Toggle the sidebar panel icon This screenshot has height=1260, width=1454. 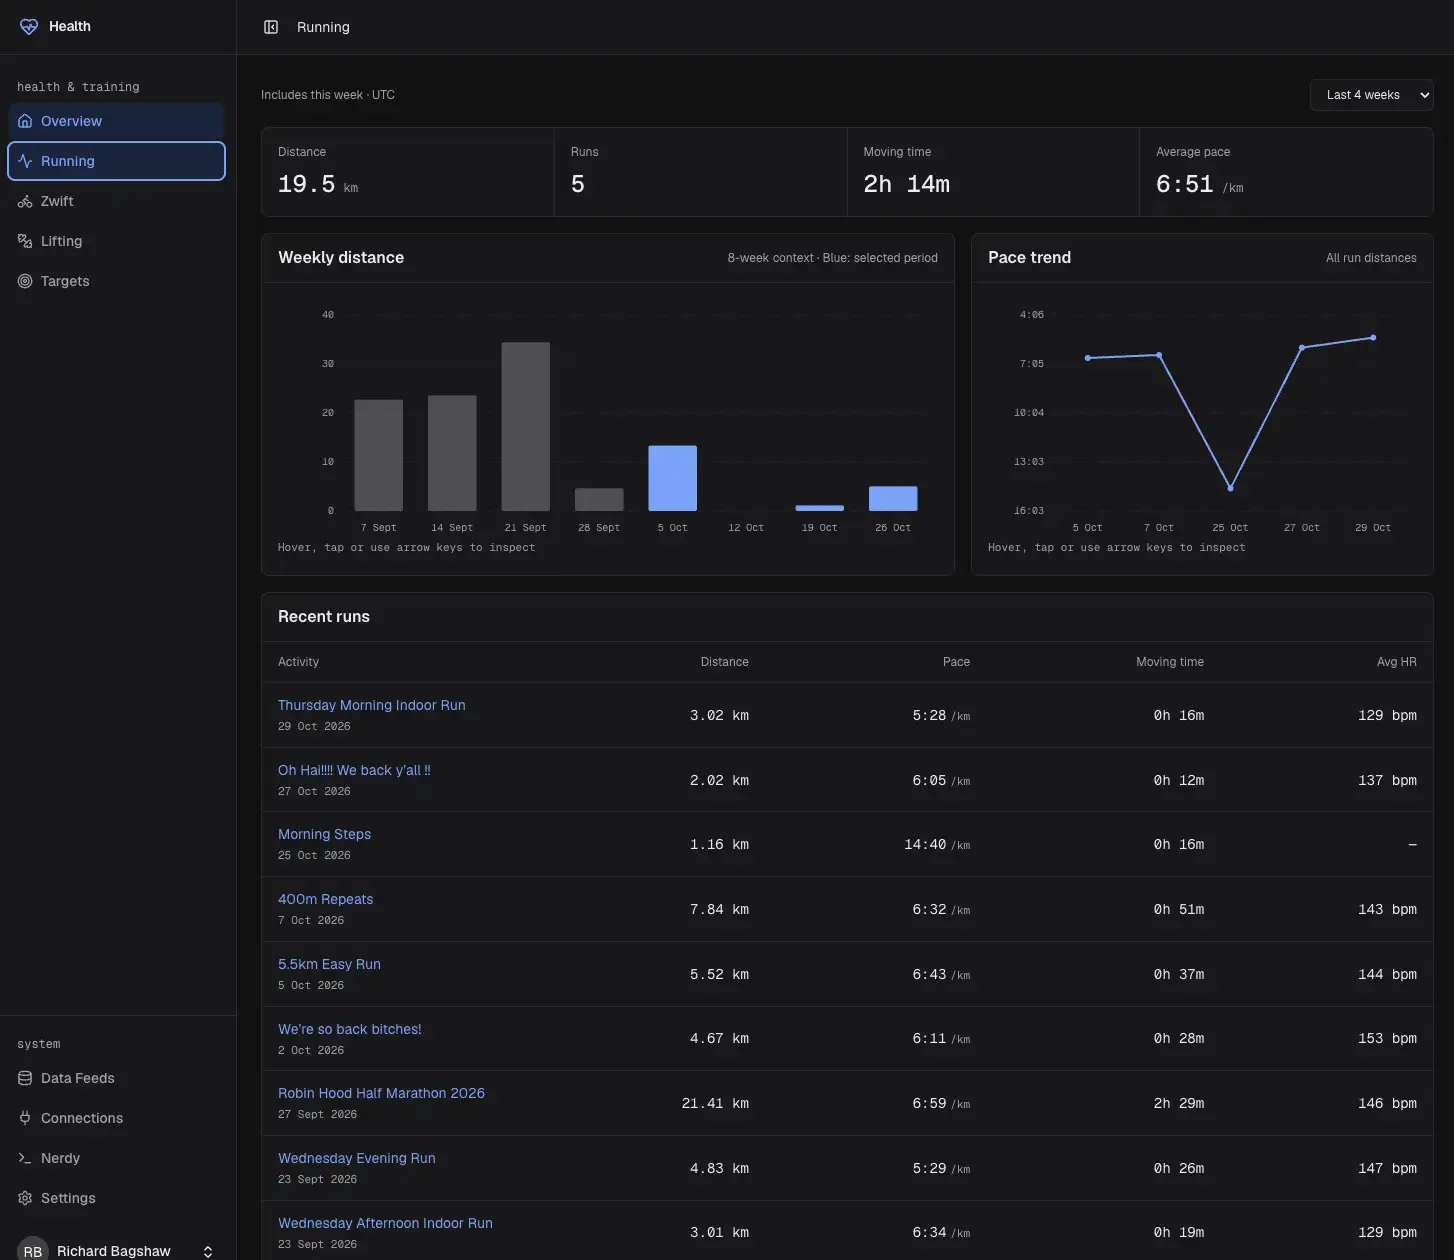pos(271,27)
